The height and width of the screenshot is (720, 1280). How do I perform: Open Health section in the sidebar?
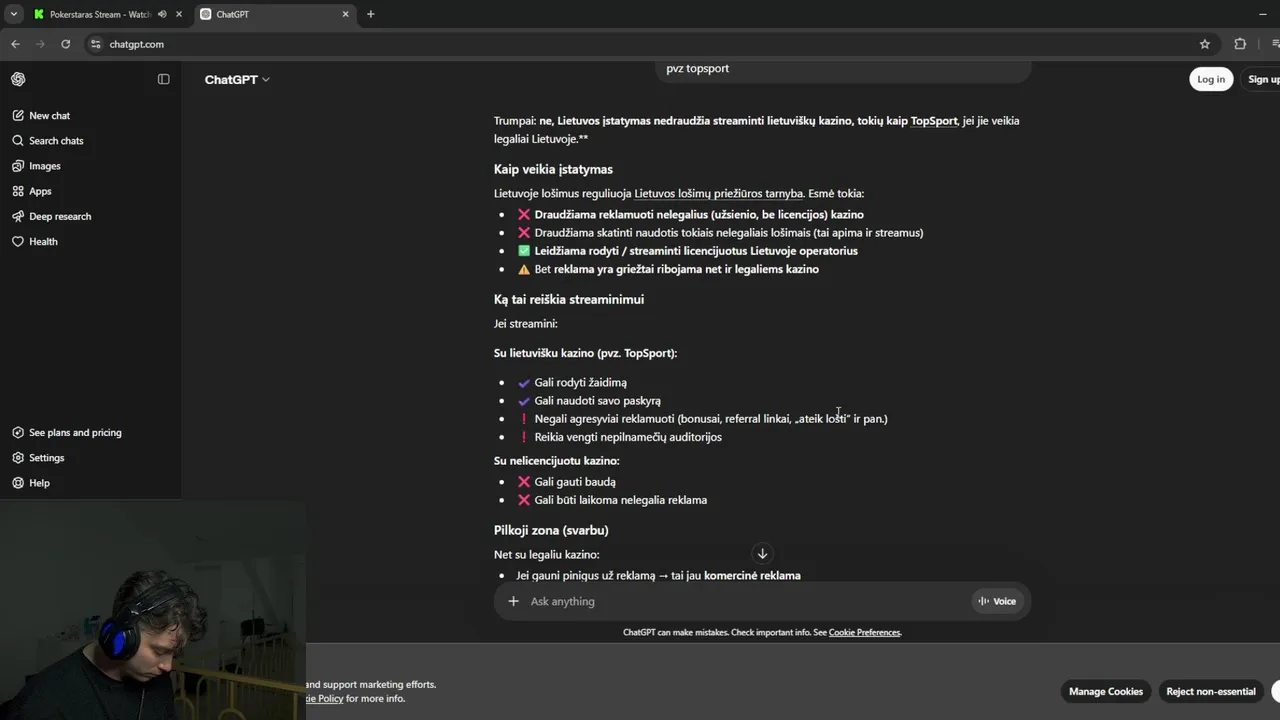[x=43, y=241]
